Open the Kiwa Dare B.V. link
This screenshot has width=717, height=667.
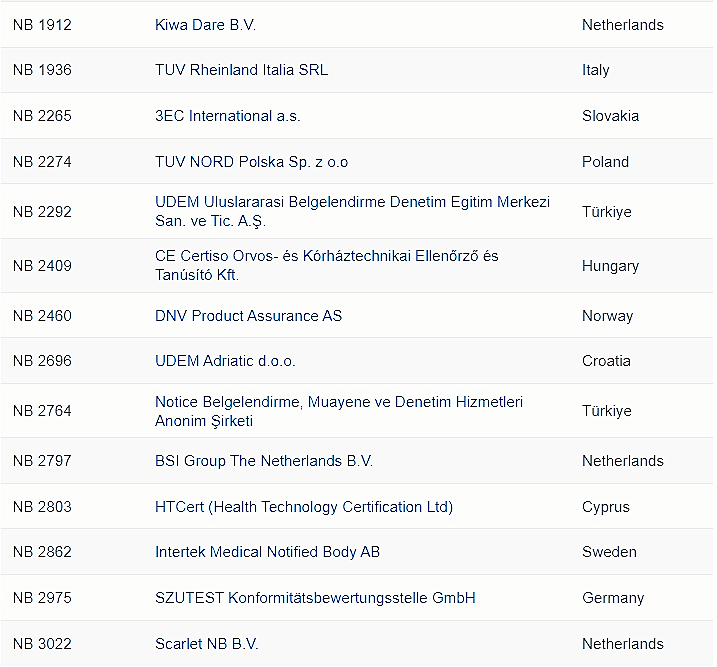coord(205,25)
